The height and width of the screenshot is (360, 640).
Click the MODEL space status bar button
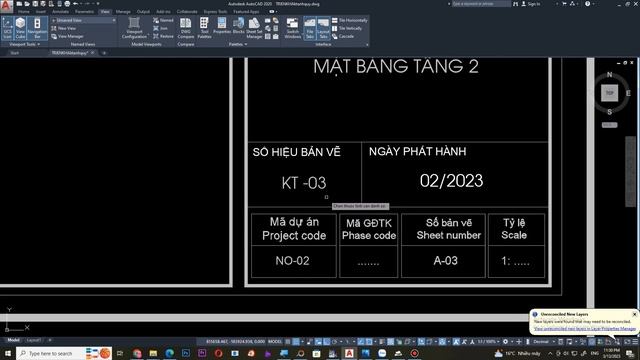[x=275, y=341]
